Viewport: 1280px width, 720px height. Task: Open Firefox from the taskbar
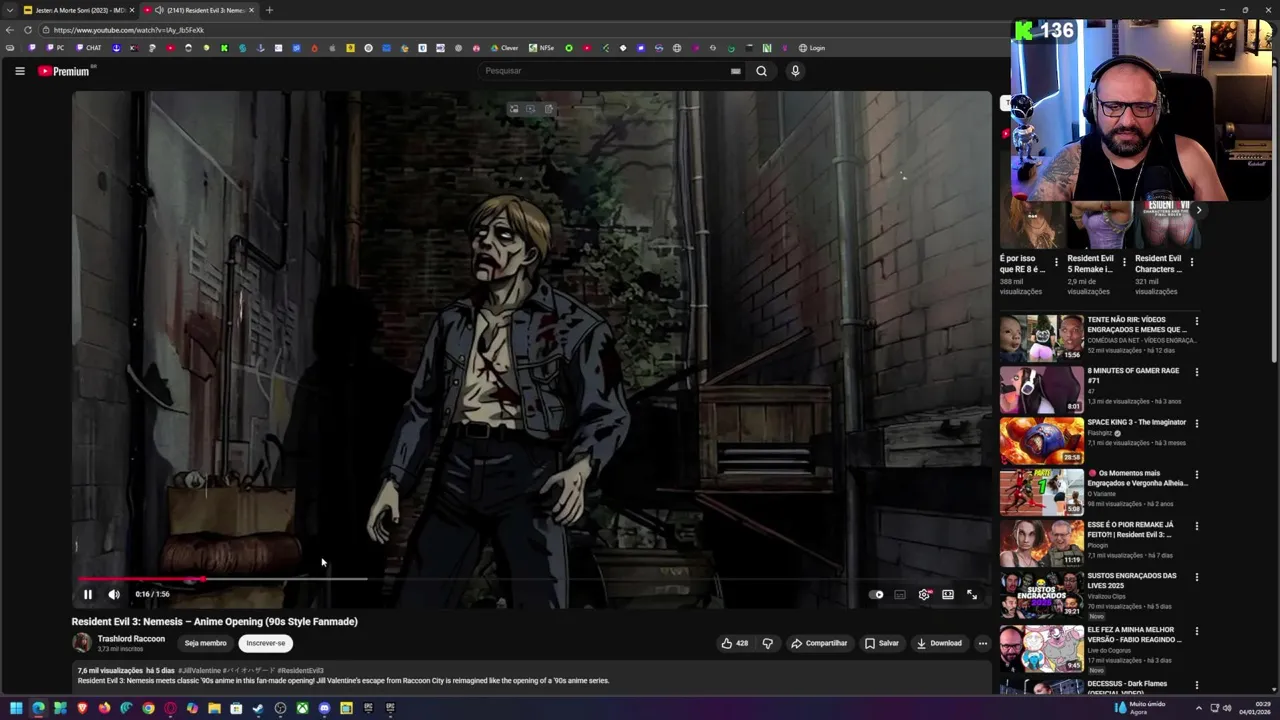[x=104, y=709]
